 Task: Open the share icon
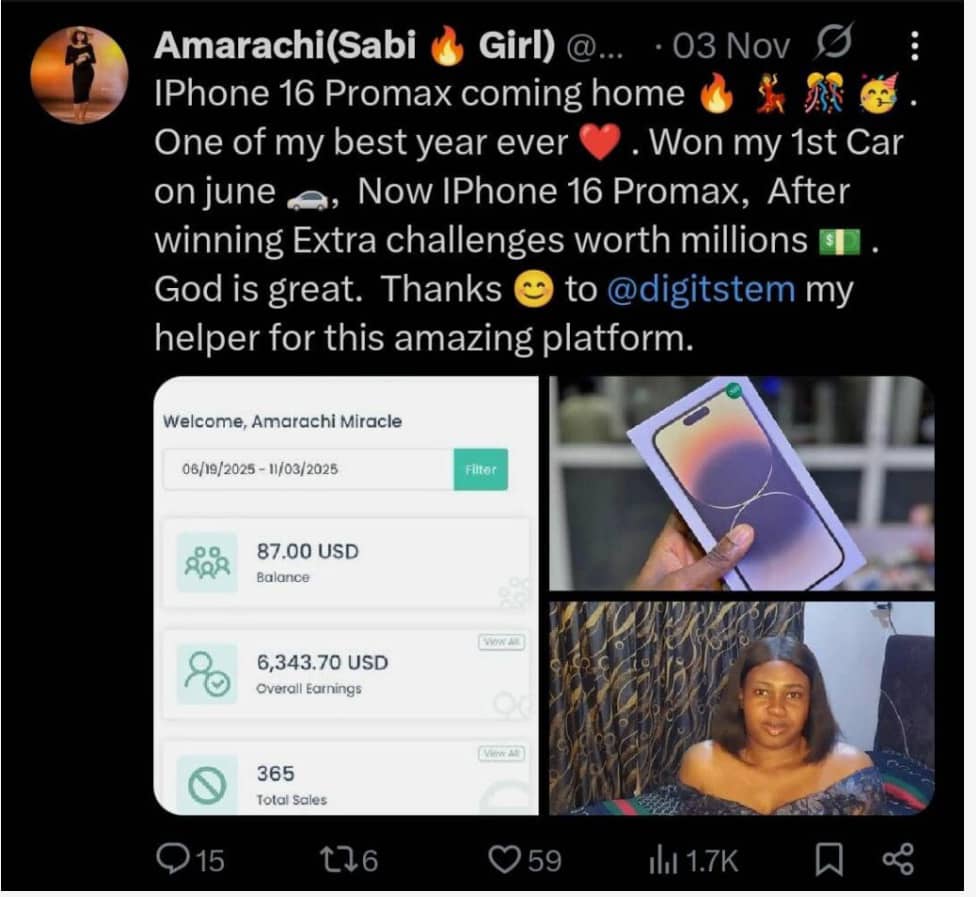tap(898, 859)
